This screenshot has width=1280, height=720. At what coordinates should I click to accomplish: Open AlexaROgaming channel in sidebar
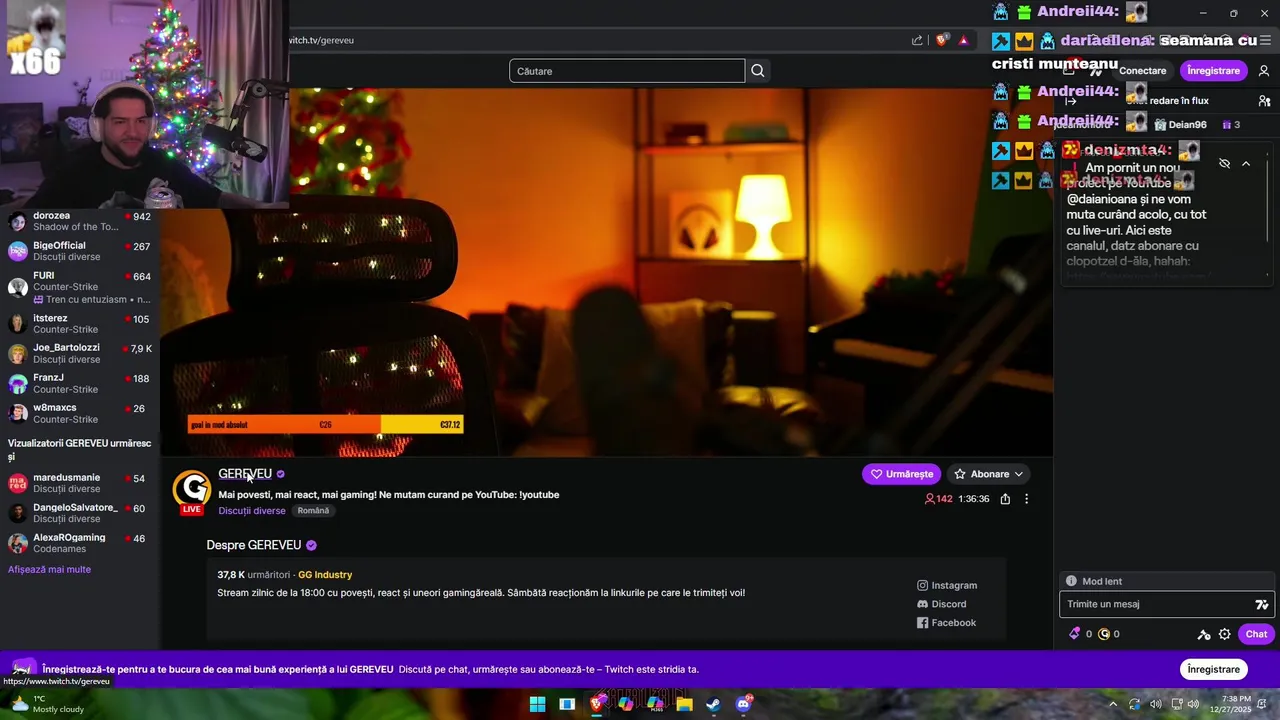80,543
